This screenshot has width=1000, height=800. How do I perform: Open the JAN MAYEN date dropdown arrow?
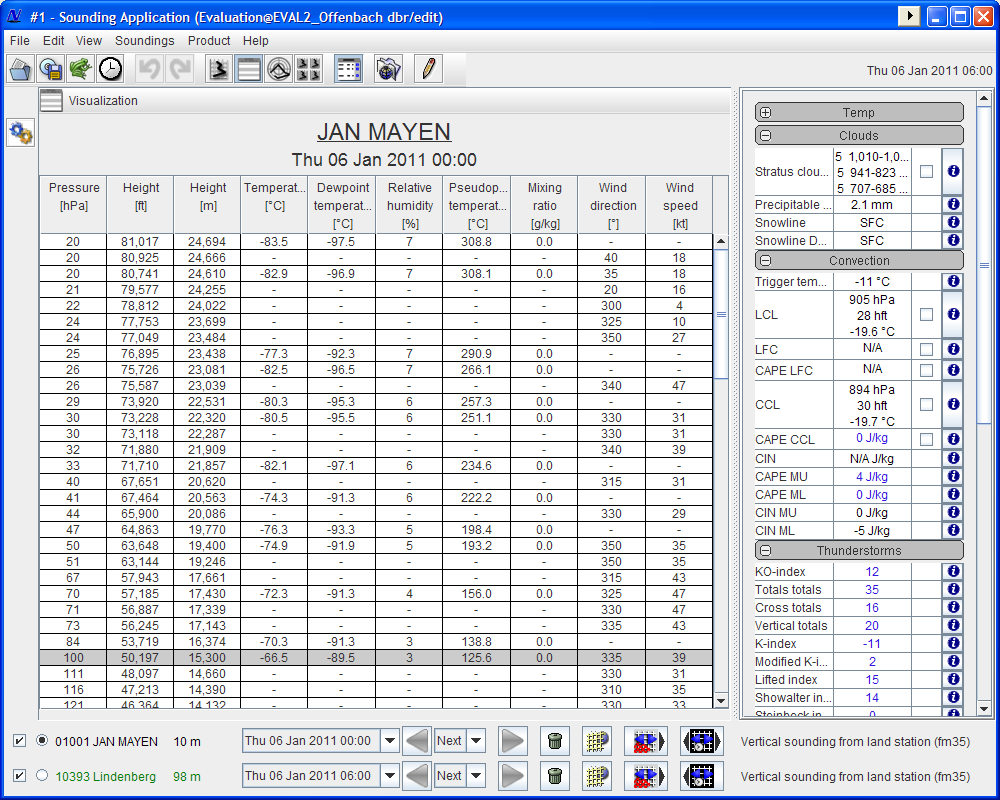click(390, 741)
